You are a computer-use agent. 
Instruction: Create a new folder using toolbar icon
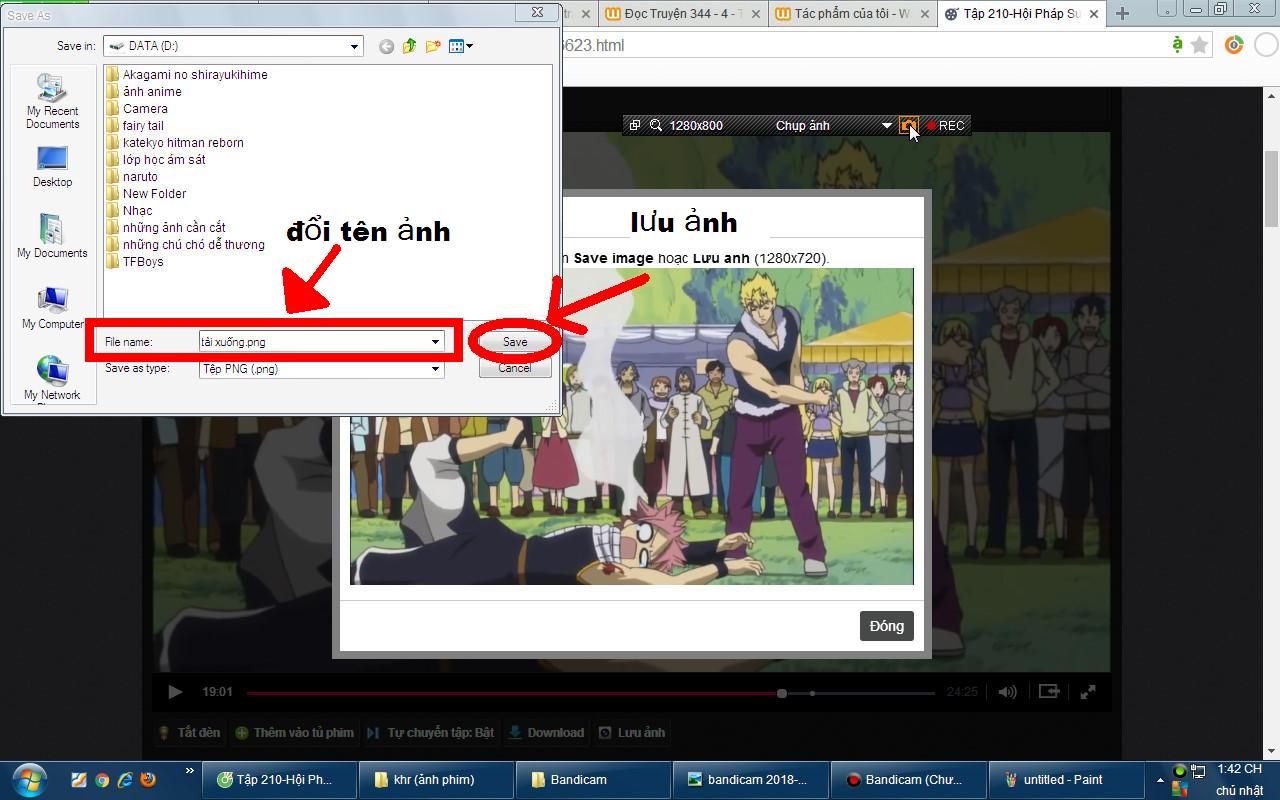[433, 46]
